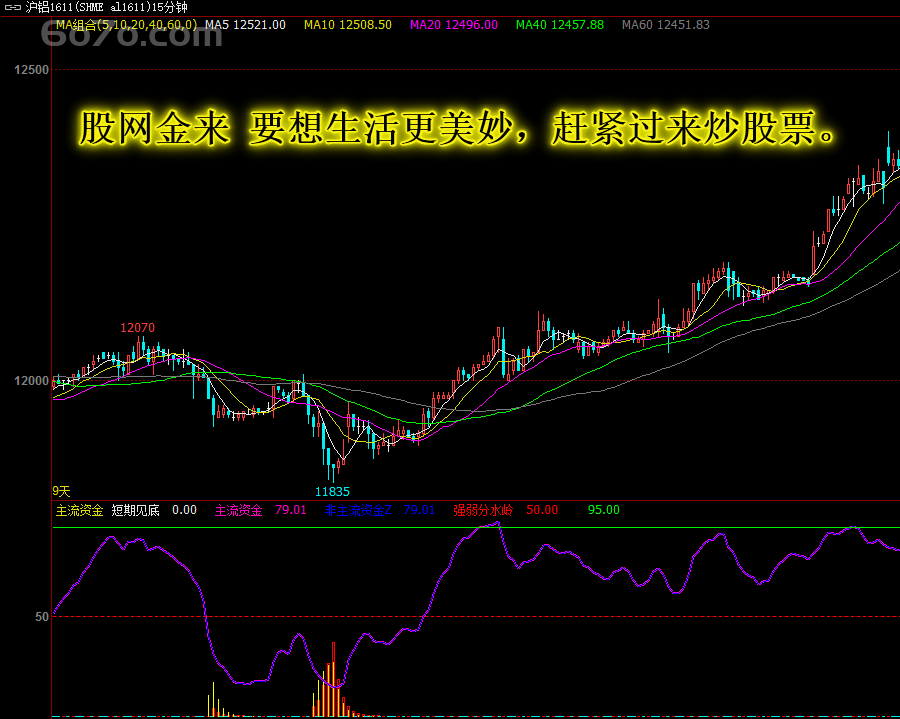Open the MA组合(5,10,20,40,60,0) indicator settings
This screenshot has height=719, width=900.
(x=126, y=25)
